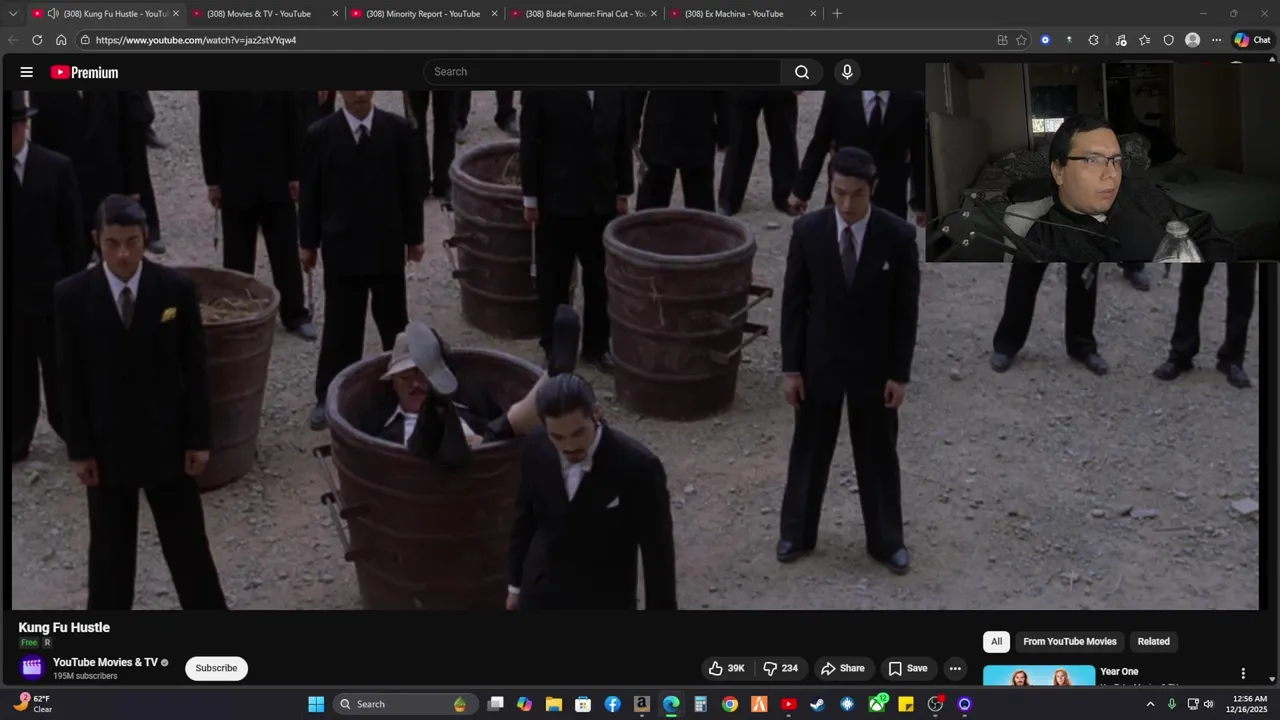Go to browser home page
Image resolution: width=1280 pixels, height=720 pixels.
61,40
